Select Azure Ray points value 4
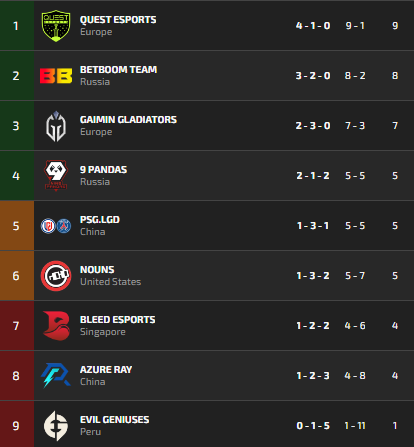Screen dimensions: 414x447 pyautogui.click(x=395, y=376)
